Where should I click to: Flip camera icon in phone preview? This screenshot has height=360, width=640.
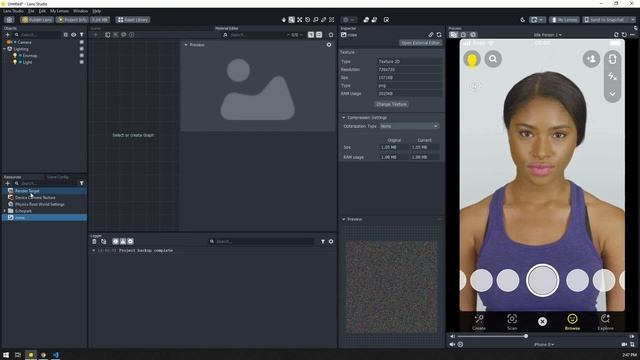pyautogui.click(x=612, y=59)
